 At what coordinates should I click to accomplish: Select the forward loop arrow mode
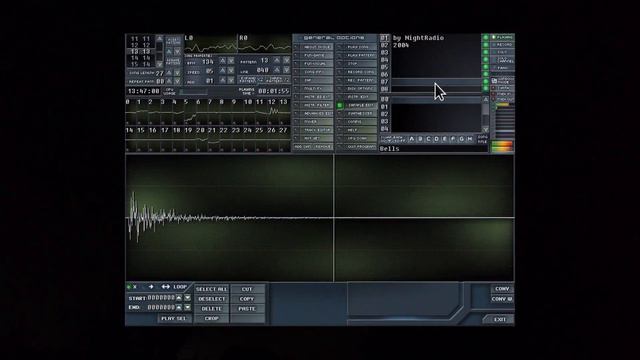click(151, 287)
